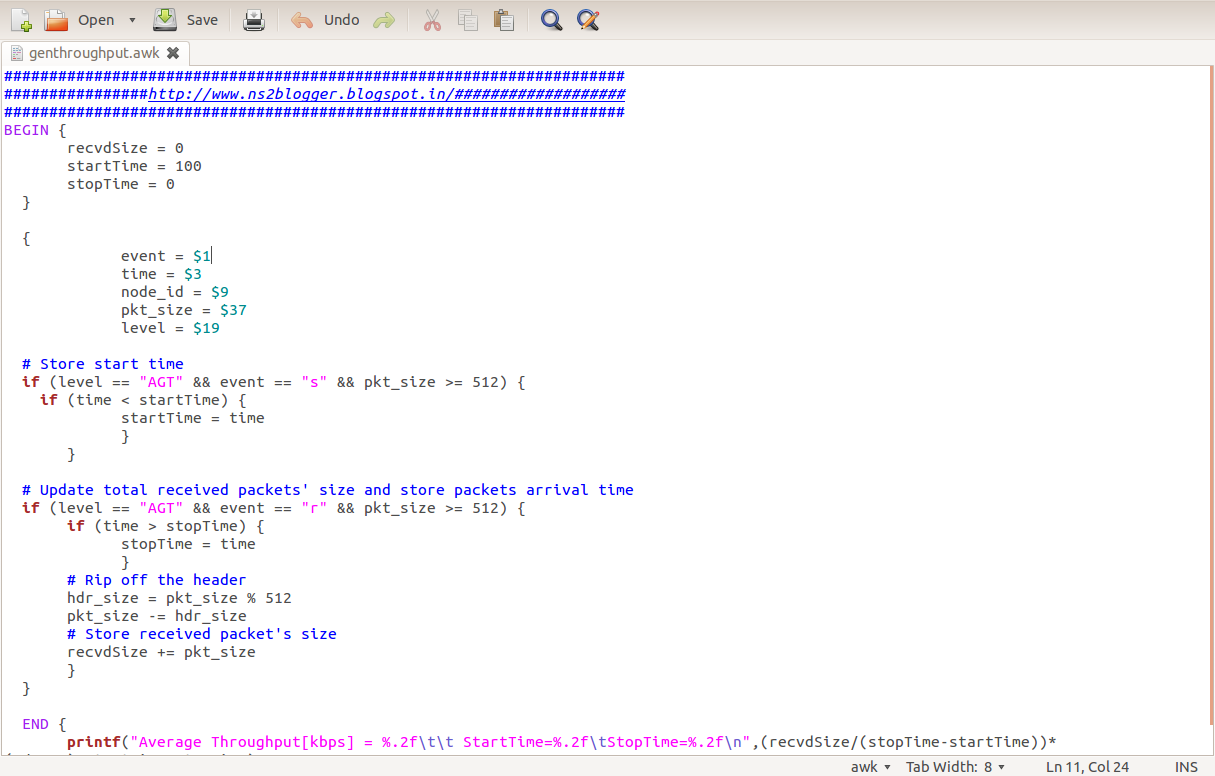This screenshot has width=1215, height=776.
Task: Redo the undone edit
Action: pos(384,19)
